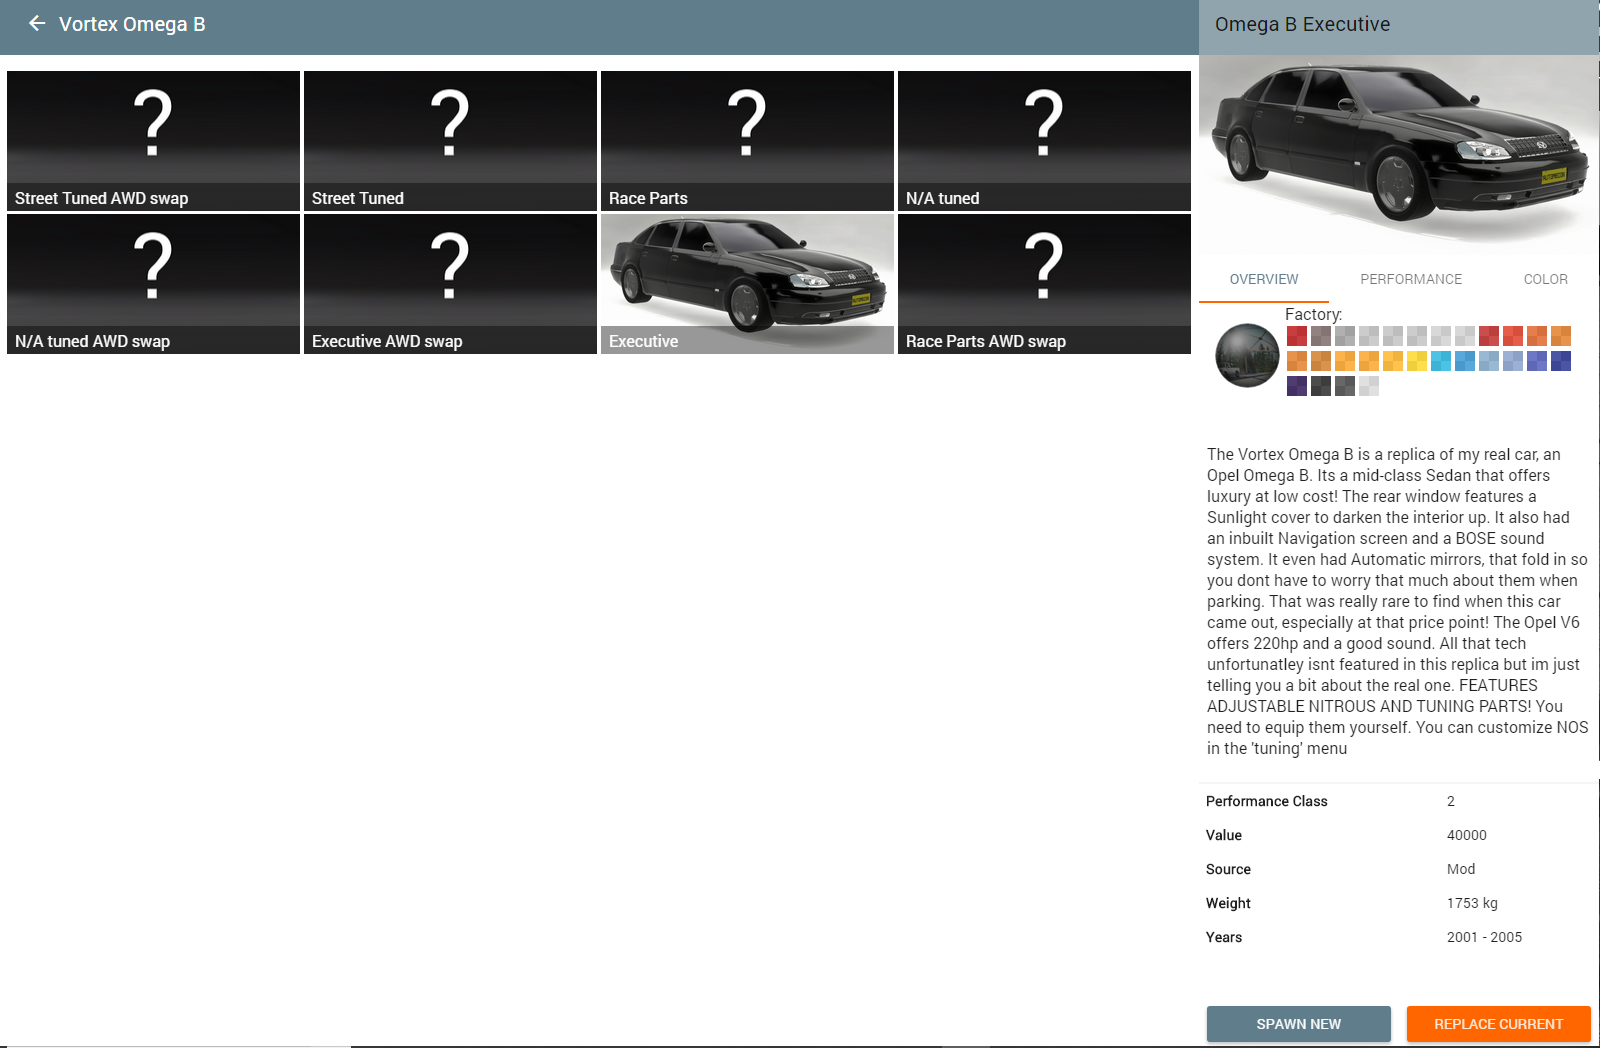Select the first red factory swatch

[1297, 336]
